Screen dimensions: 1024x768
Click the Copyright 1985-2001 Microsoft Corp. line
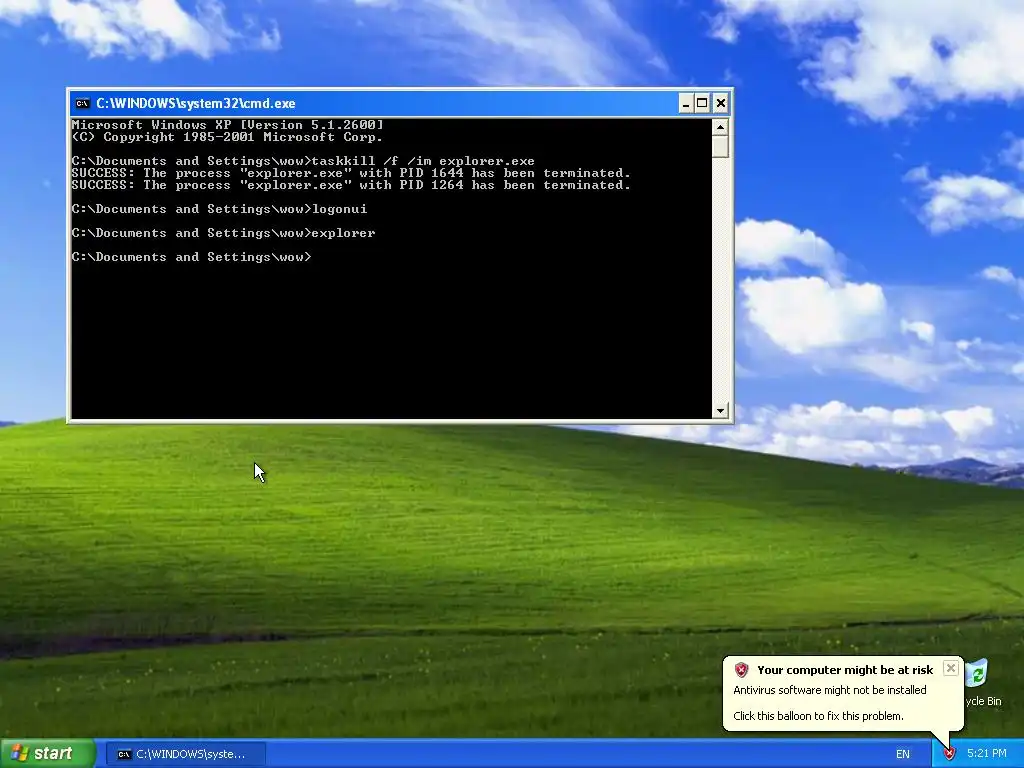227,137
